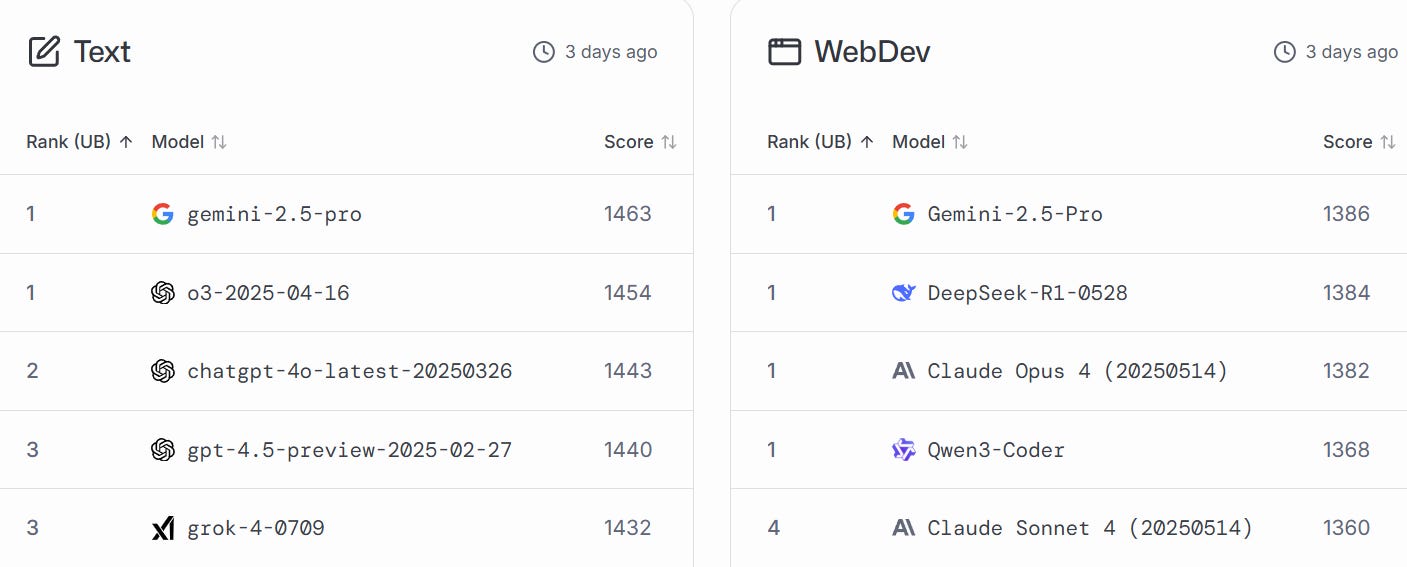
Task: Click the Google logo beside gemini-2.5-pro
Action: point(163,214)
